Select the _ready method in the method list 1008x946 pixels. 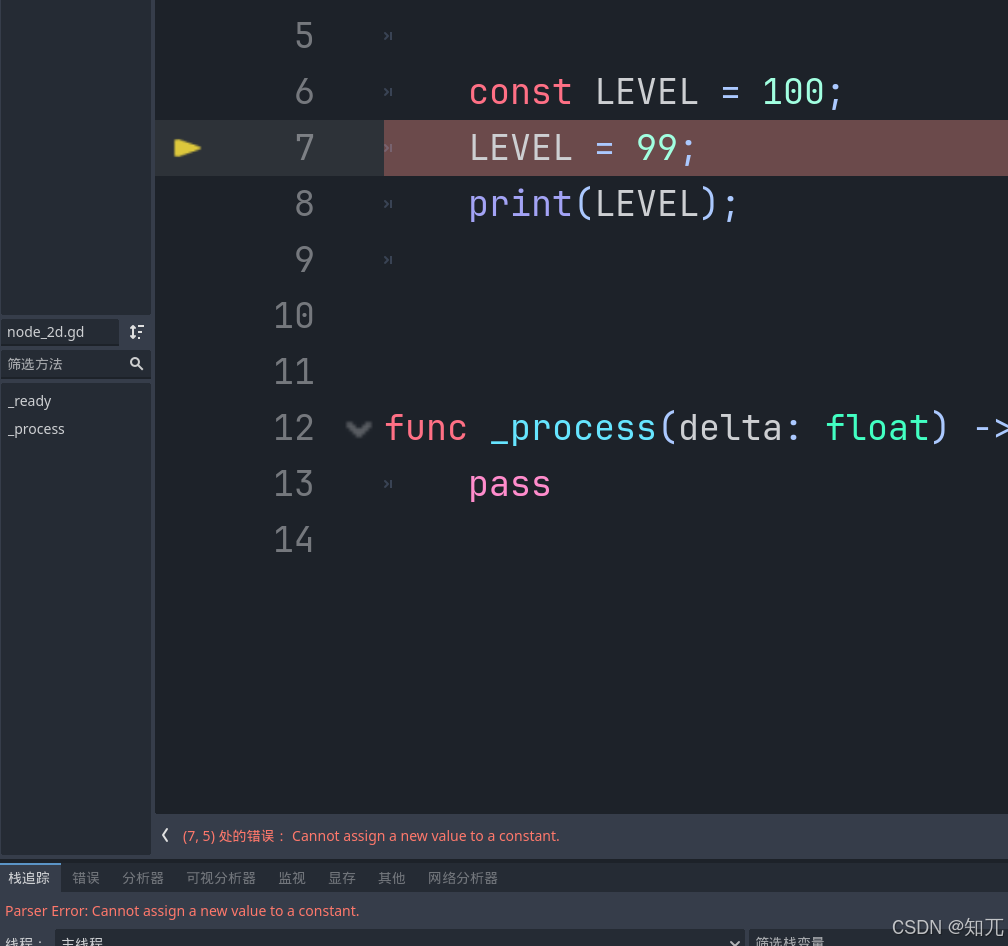tap(30, 401)
